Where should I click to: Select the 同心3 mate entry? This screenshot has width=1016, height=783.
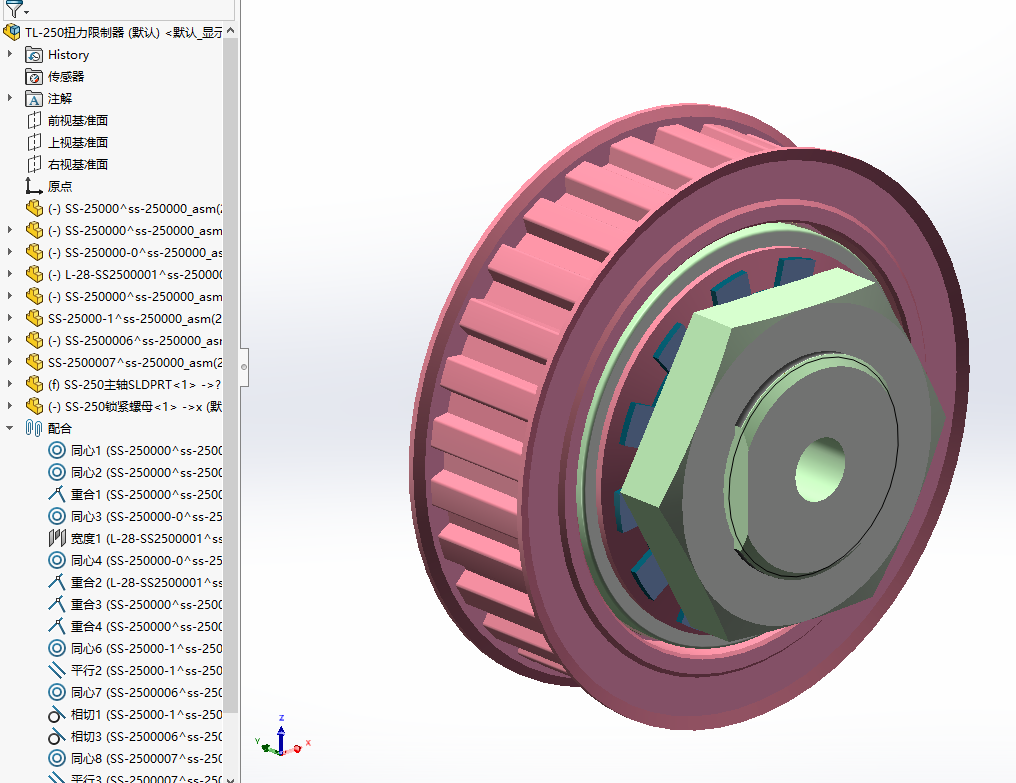click(x=135, y=517)
